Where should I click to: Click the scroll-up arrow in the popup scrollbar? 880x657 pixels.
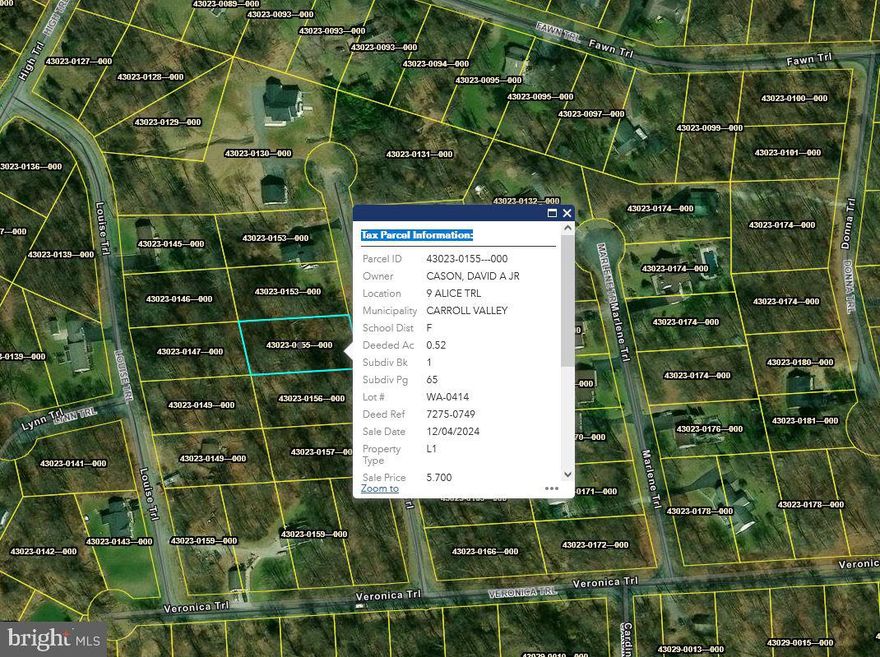[x=567, y=225]
